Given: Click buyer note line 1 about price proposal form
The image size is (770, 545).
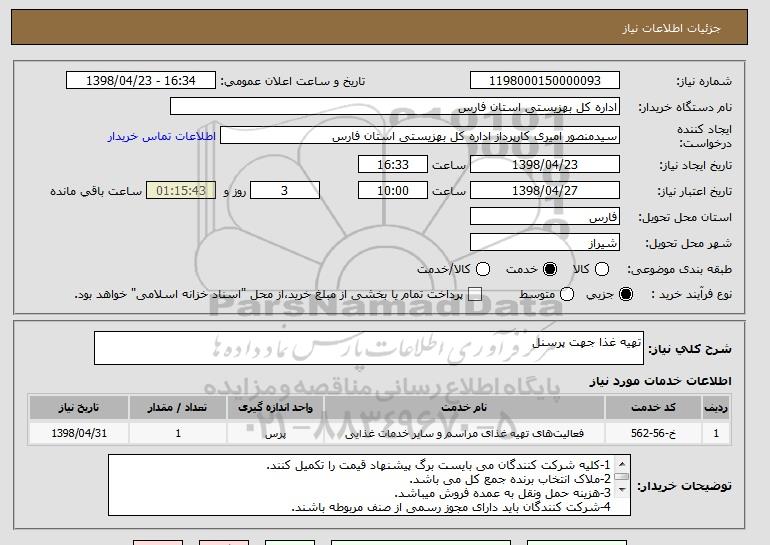Looking at the screenshot, I should 439,465.
